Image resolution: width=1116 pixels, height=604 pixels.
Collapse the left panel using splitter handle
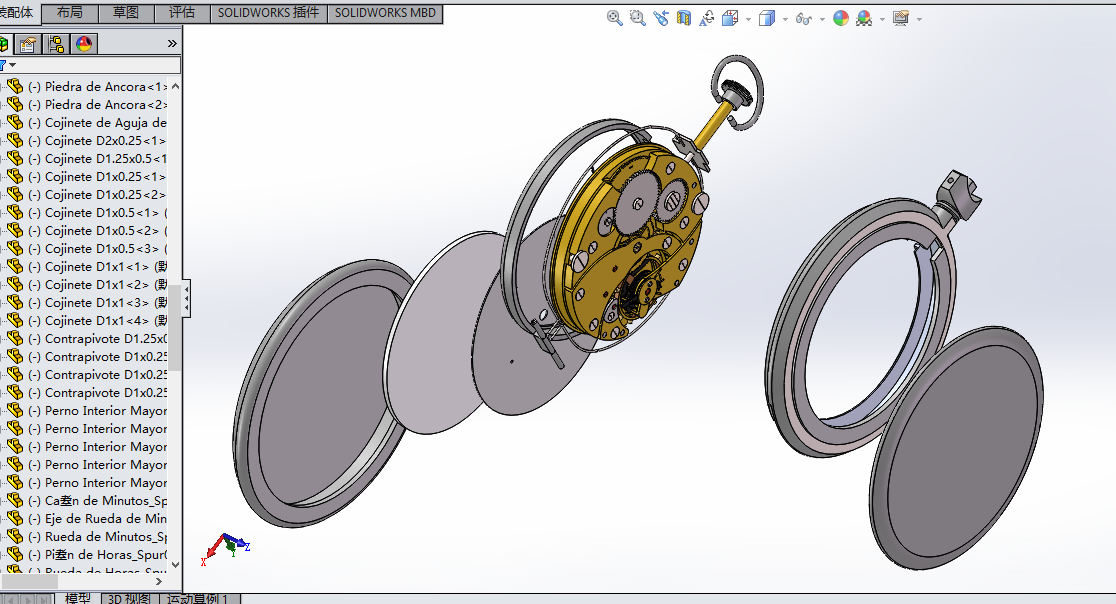pos(186,298)
